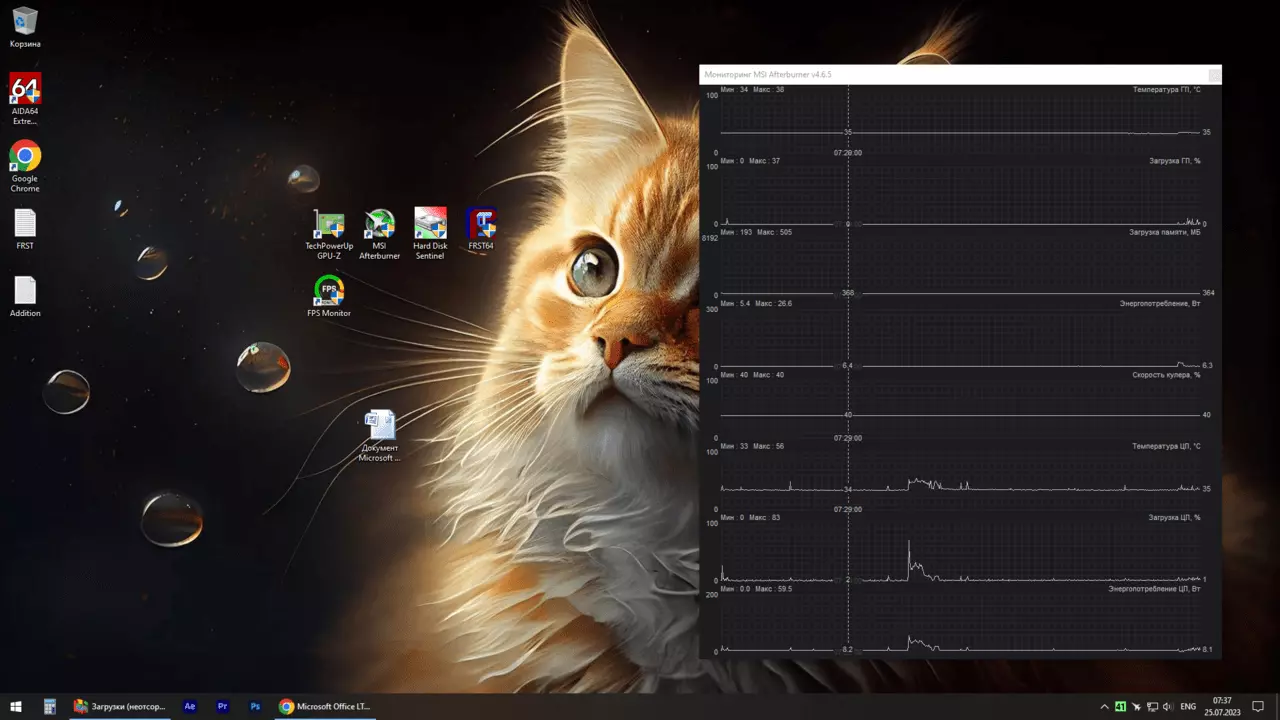The width and height of the screenshot is (1280, 720).
Task: Expand the hidden system tray icons
Action: tap(1103, 706)
